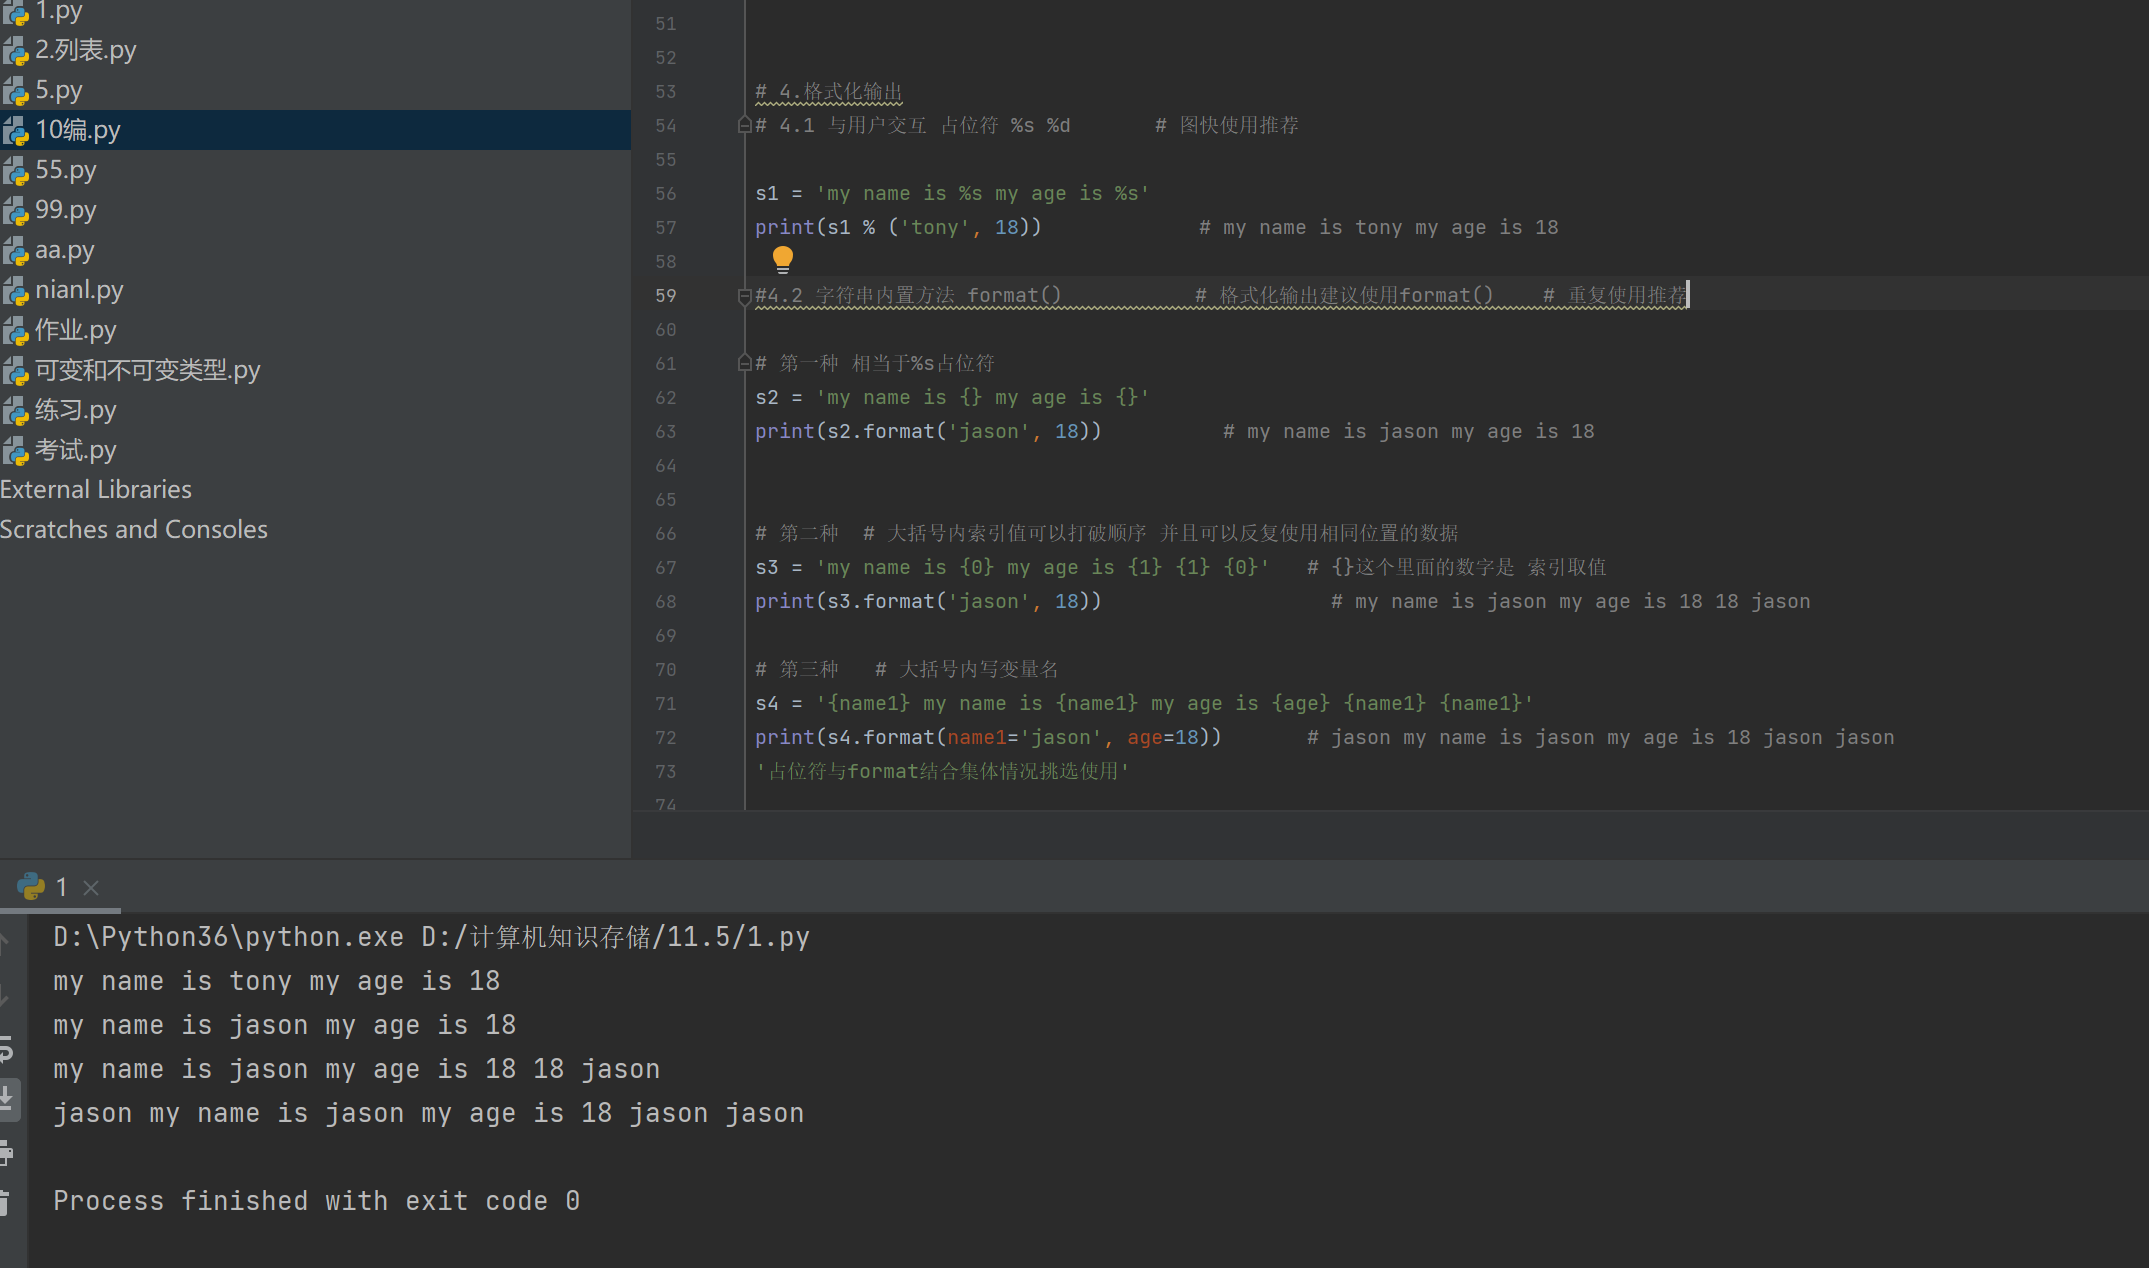
Task: Open 考试.py in the project tree
Action: pyautogui.click(x=59, y=450)
